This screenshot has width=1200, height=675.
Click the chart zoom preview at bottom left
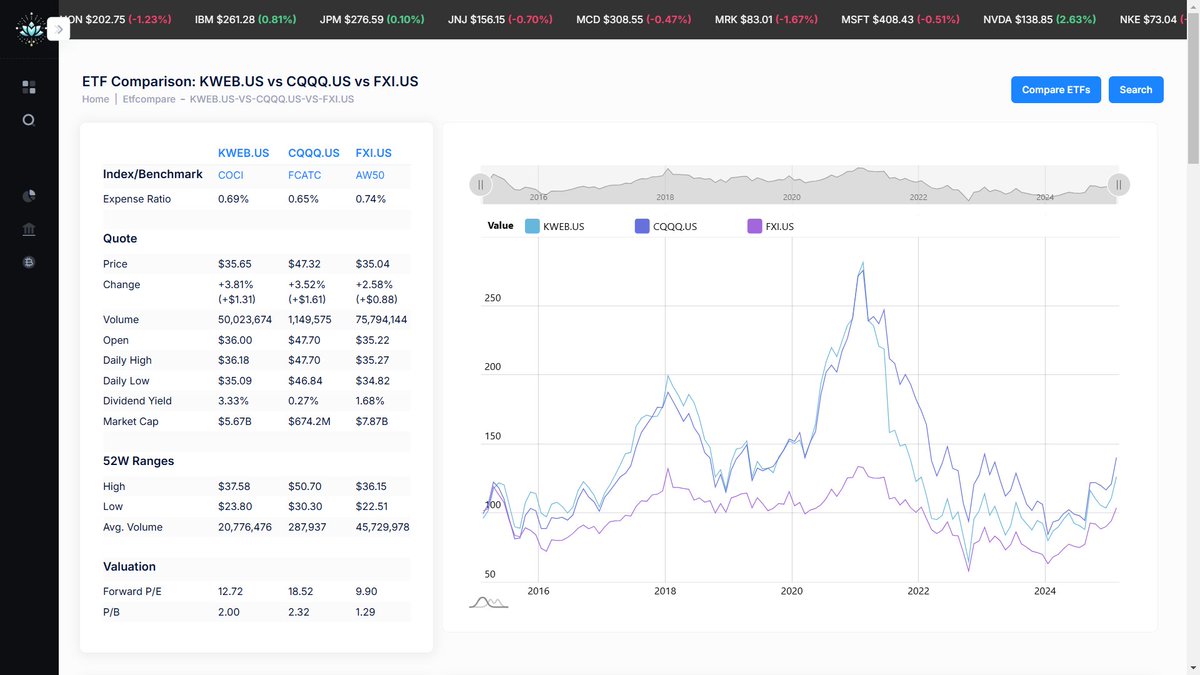tap(487, 601)
